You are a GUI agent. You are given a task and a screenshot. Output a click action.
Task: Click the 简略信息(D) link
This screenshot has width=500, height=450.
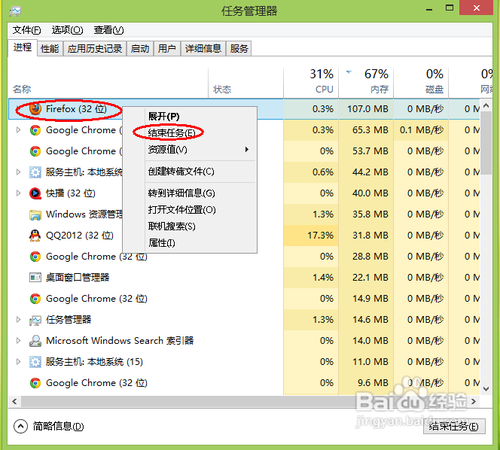point(58,426)
